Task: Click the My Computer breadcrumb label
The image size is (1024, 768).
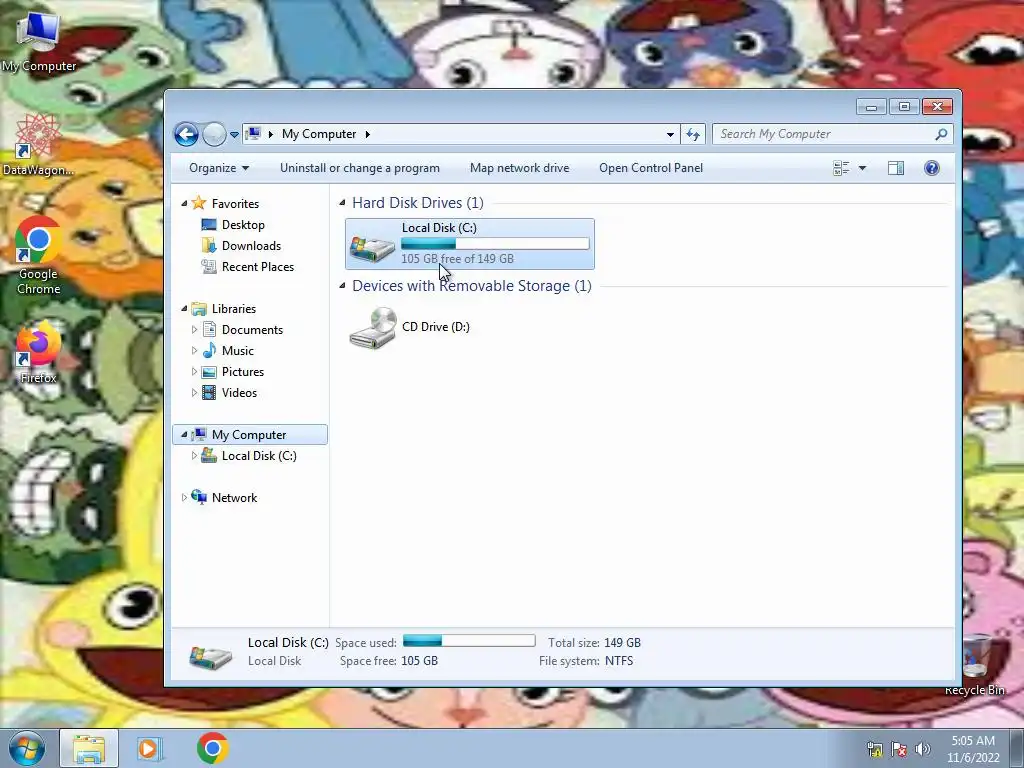Action: pos(319,134)
